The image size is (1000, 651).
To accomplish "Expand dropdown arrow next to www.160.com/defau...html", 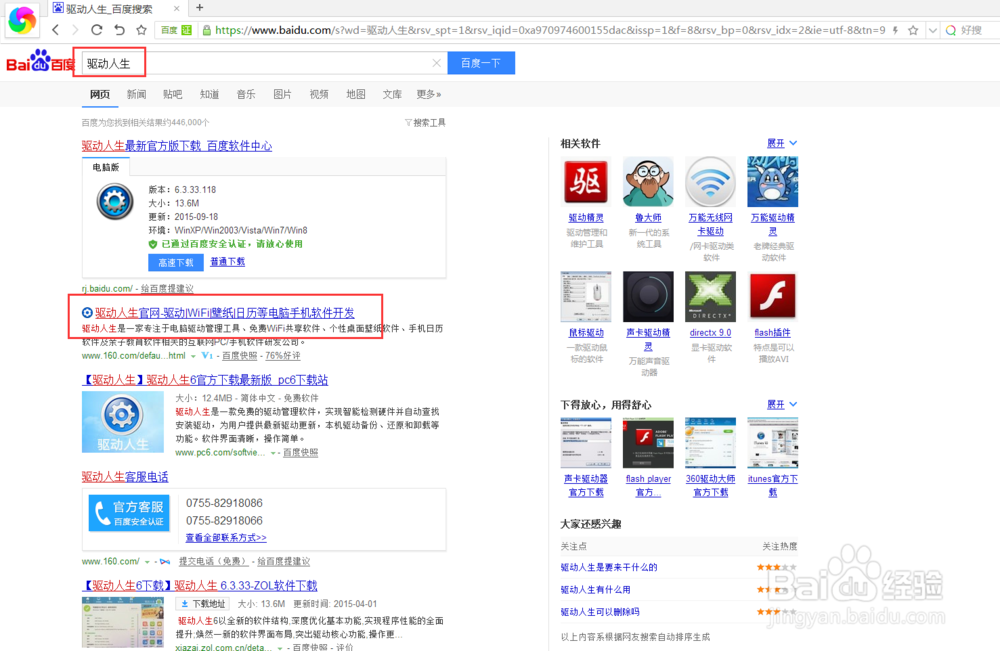I will click(x=193, y=356).
